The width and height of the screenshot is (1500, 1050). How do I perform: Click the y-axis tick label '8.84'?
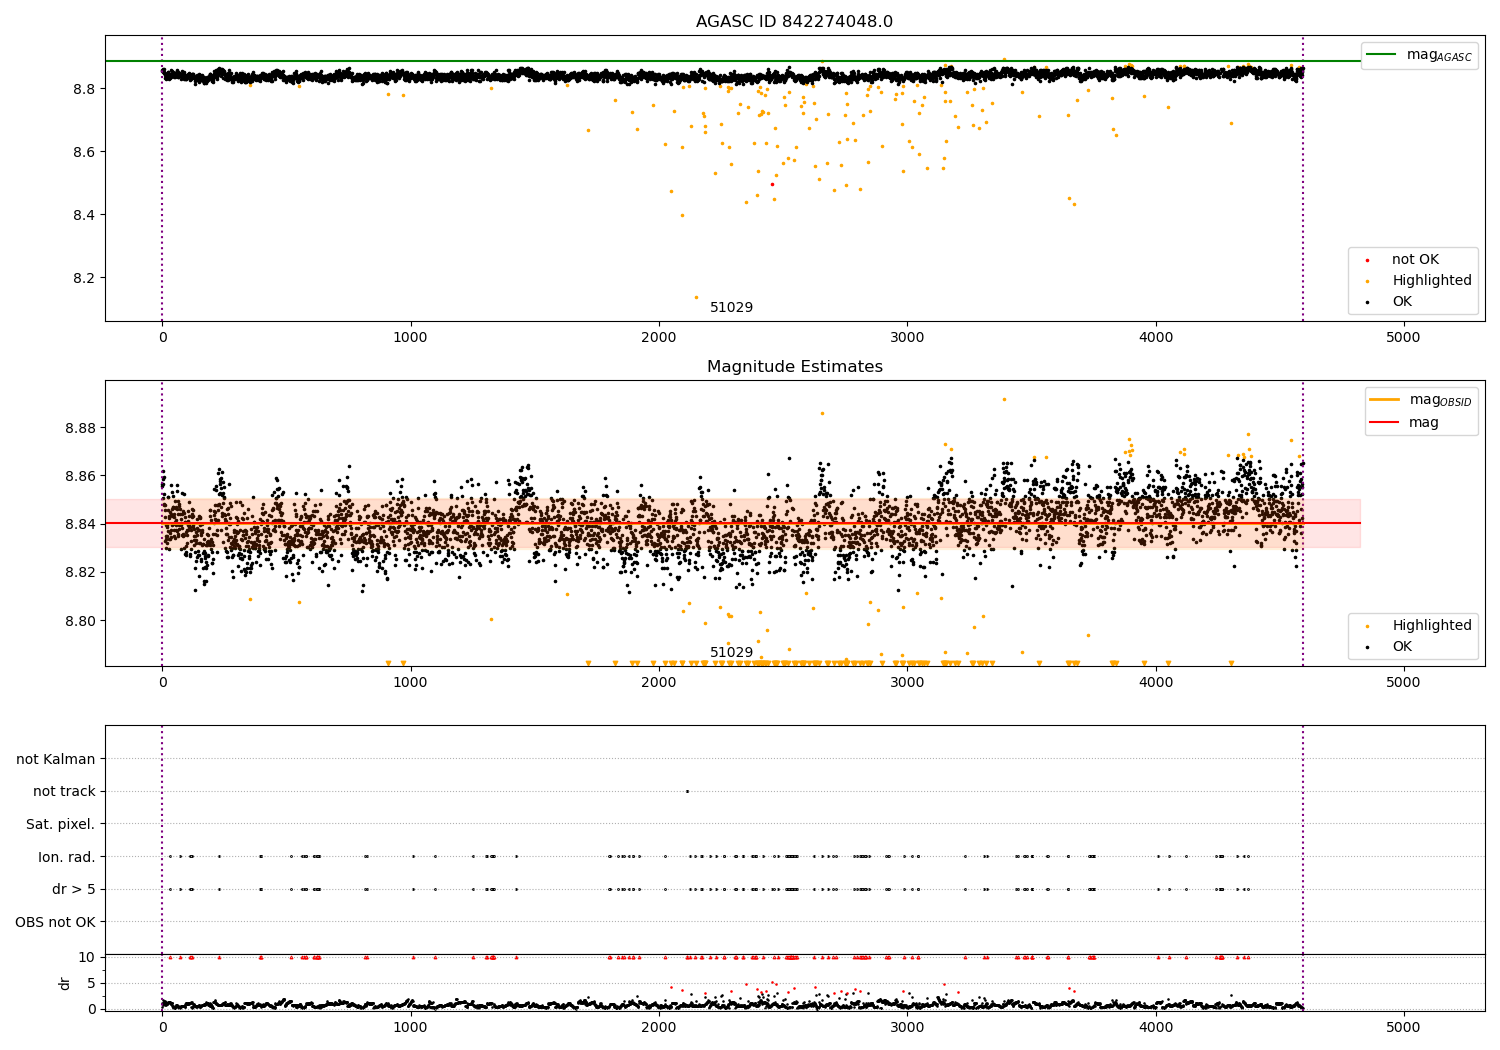(79, 524)
